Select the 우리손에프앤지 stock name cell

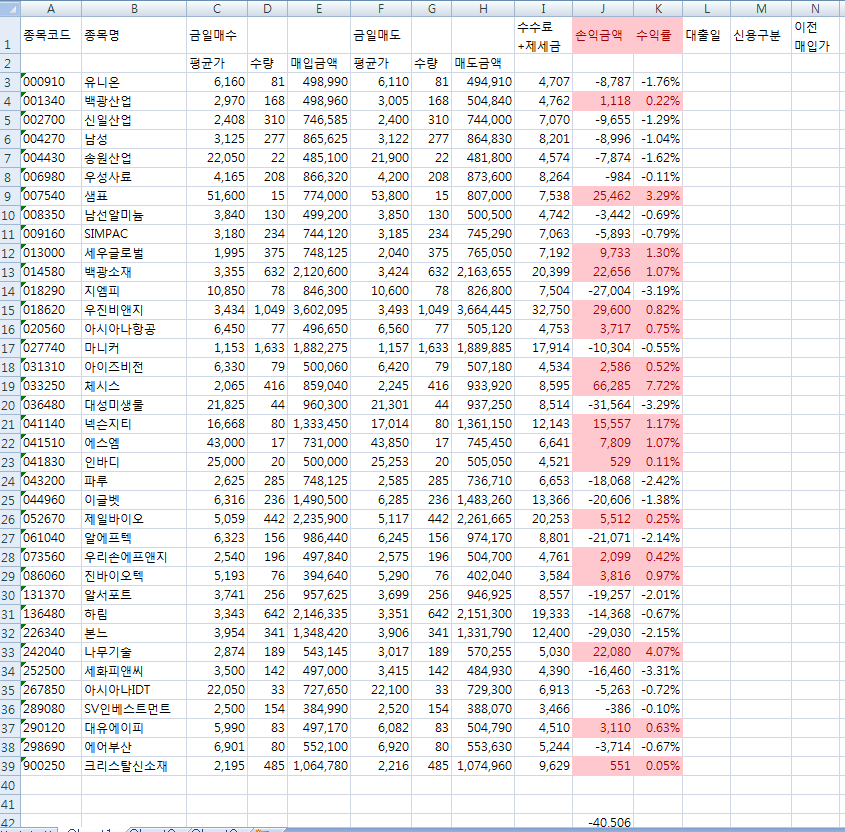click(134, 557)
